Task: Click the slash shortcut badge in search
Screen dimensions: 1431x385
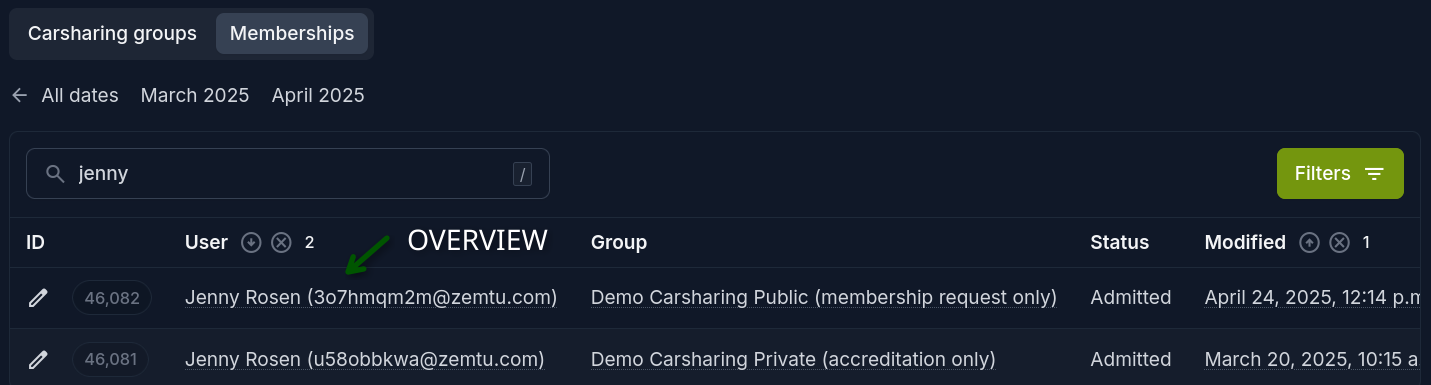Action: [522, 174]
